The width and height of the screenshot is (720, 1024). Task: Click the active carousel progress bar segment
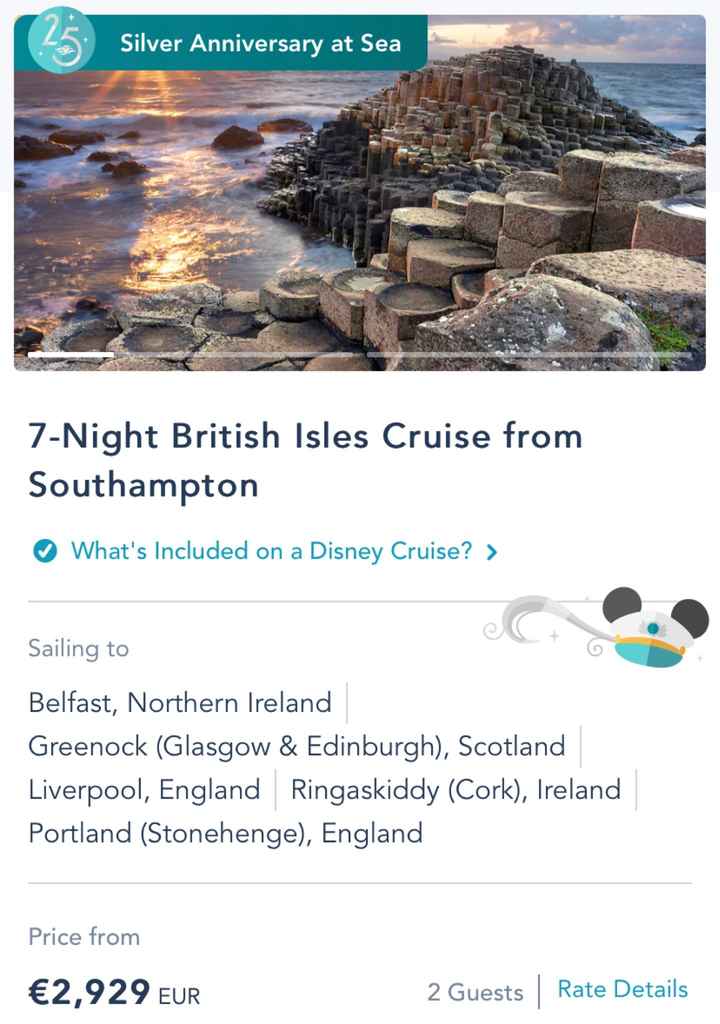70,354
